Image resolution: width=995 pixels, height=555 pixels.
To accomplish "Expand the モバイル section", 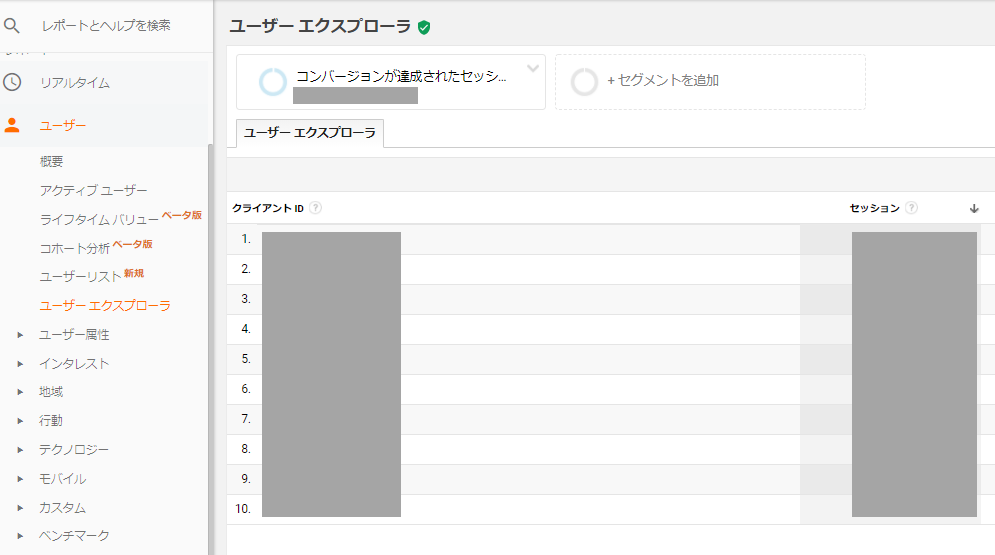I will click(x=20, y=479).
